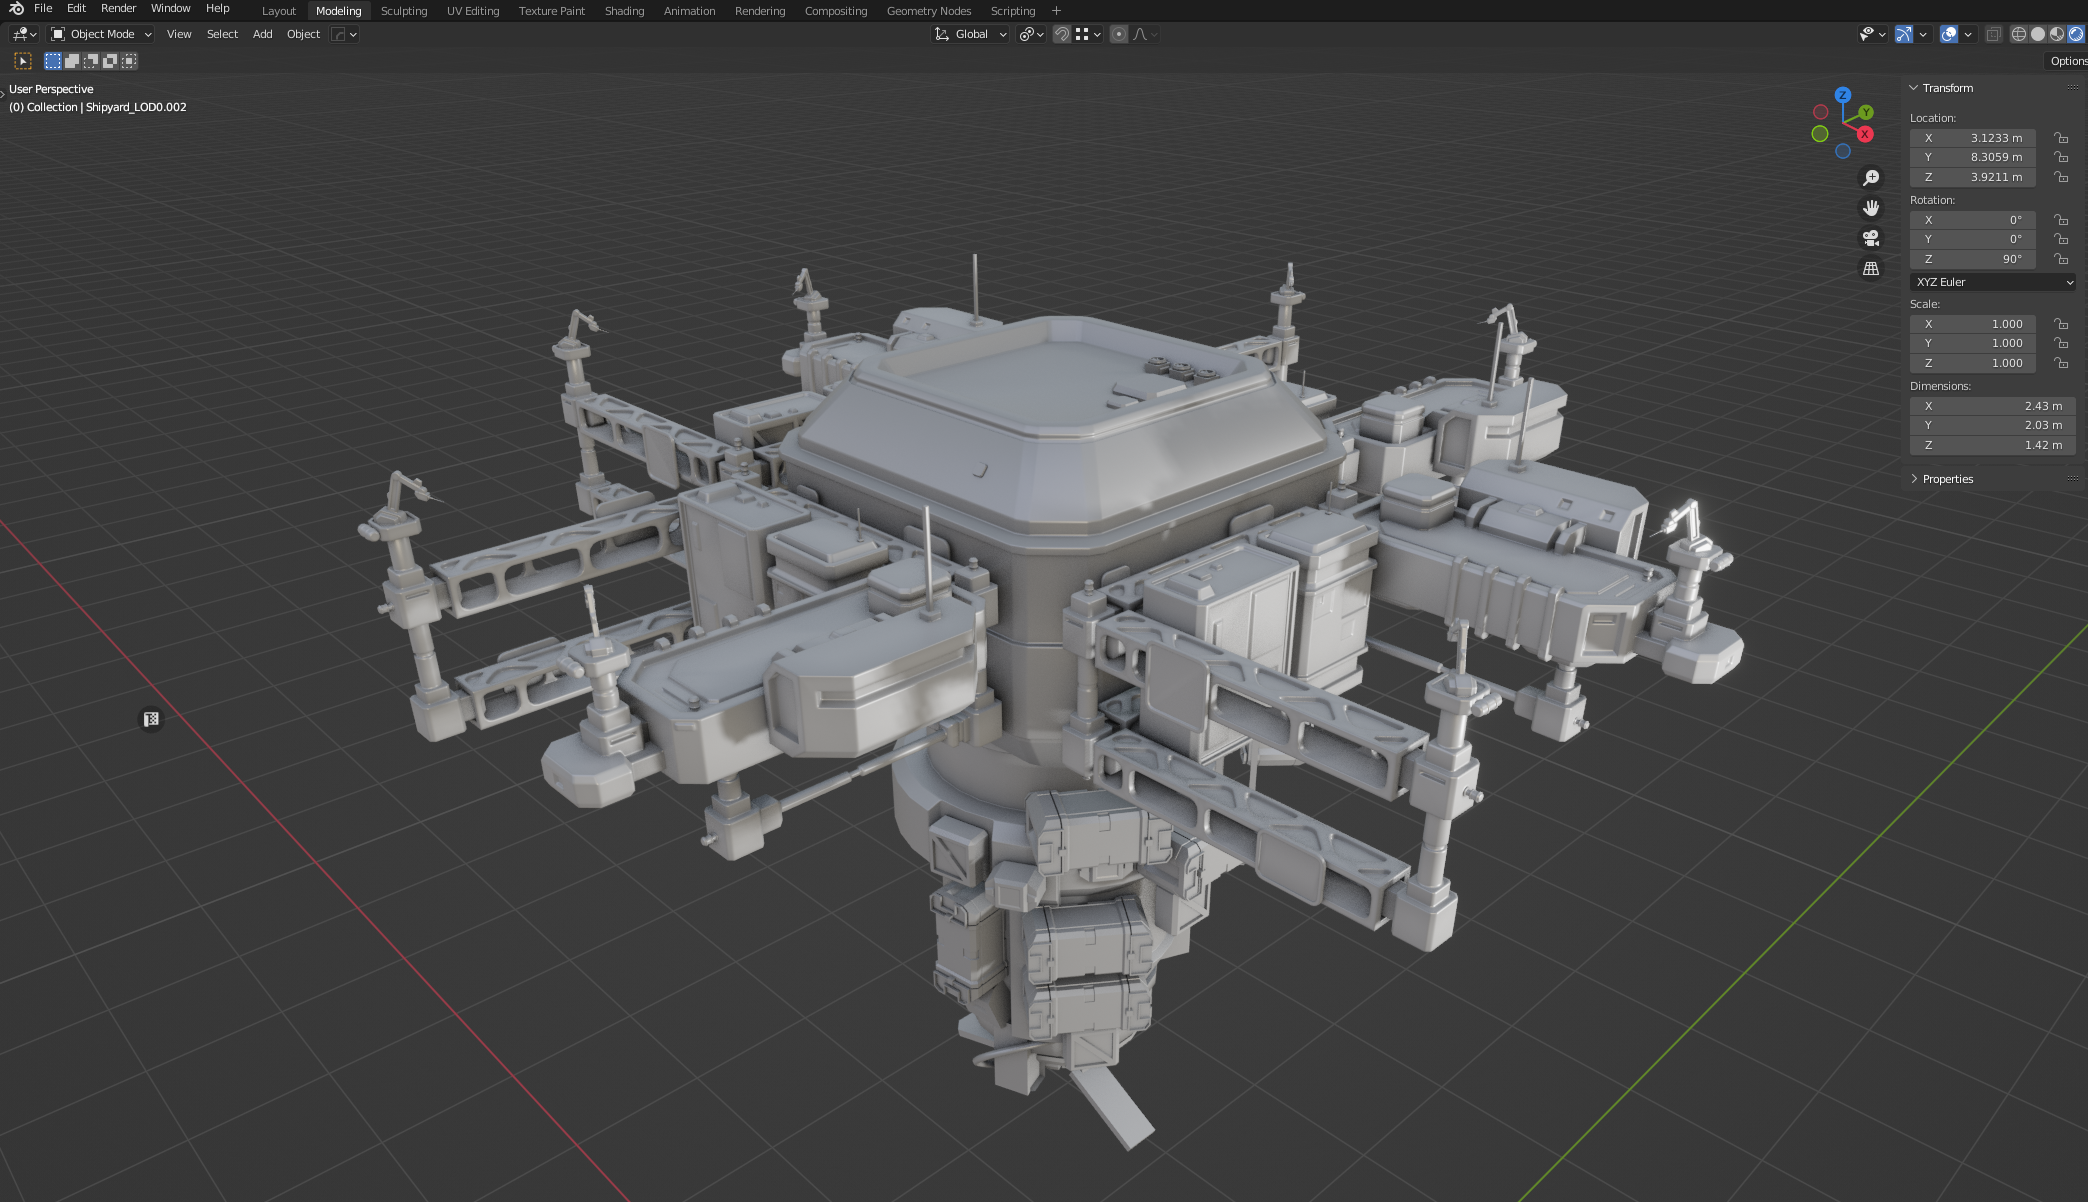Open the editor type selector icon
This screenshot has width=2088, height=1202.
pos(24,34)
